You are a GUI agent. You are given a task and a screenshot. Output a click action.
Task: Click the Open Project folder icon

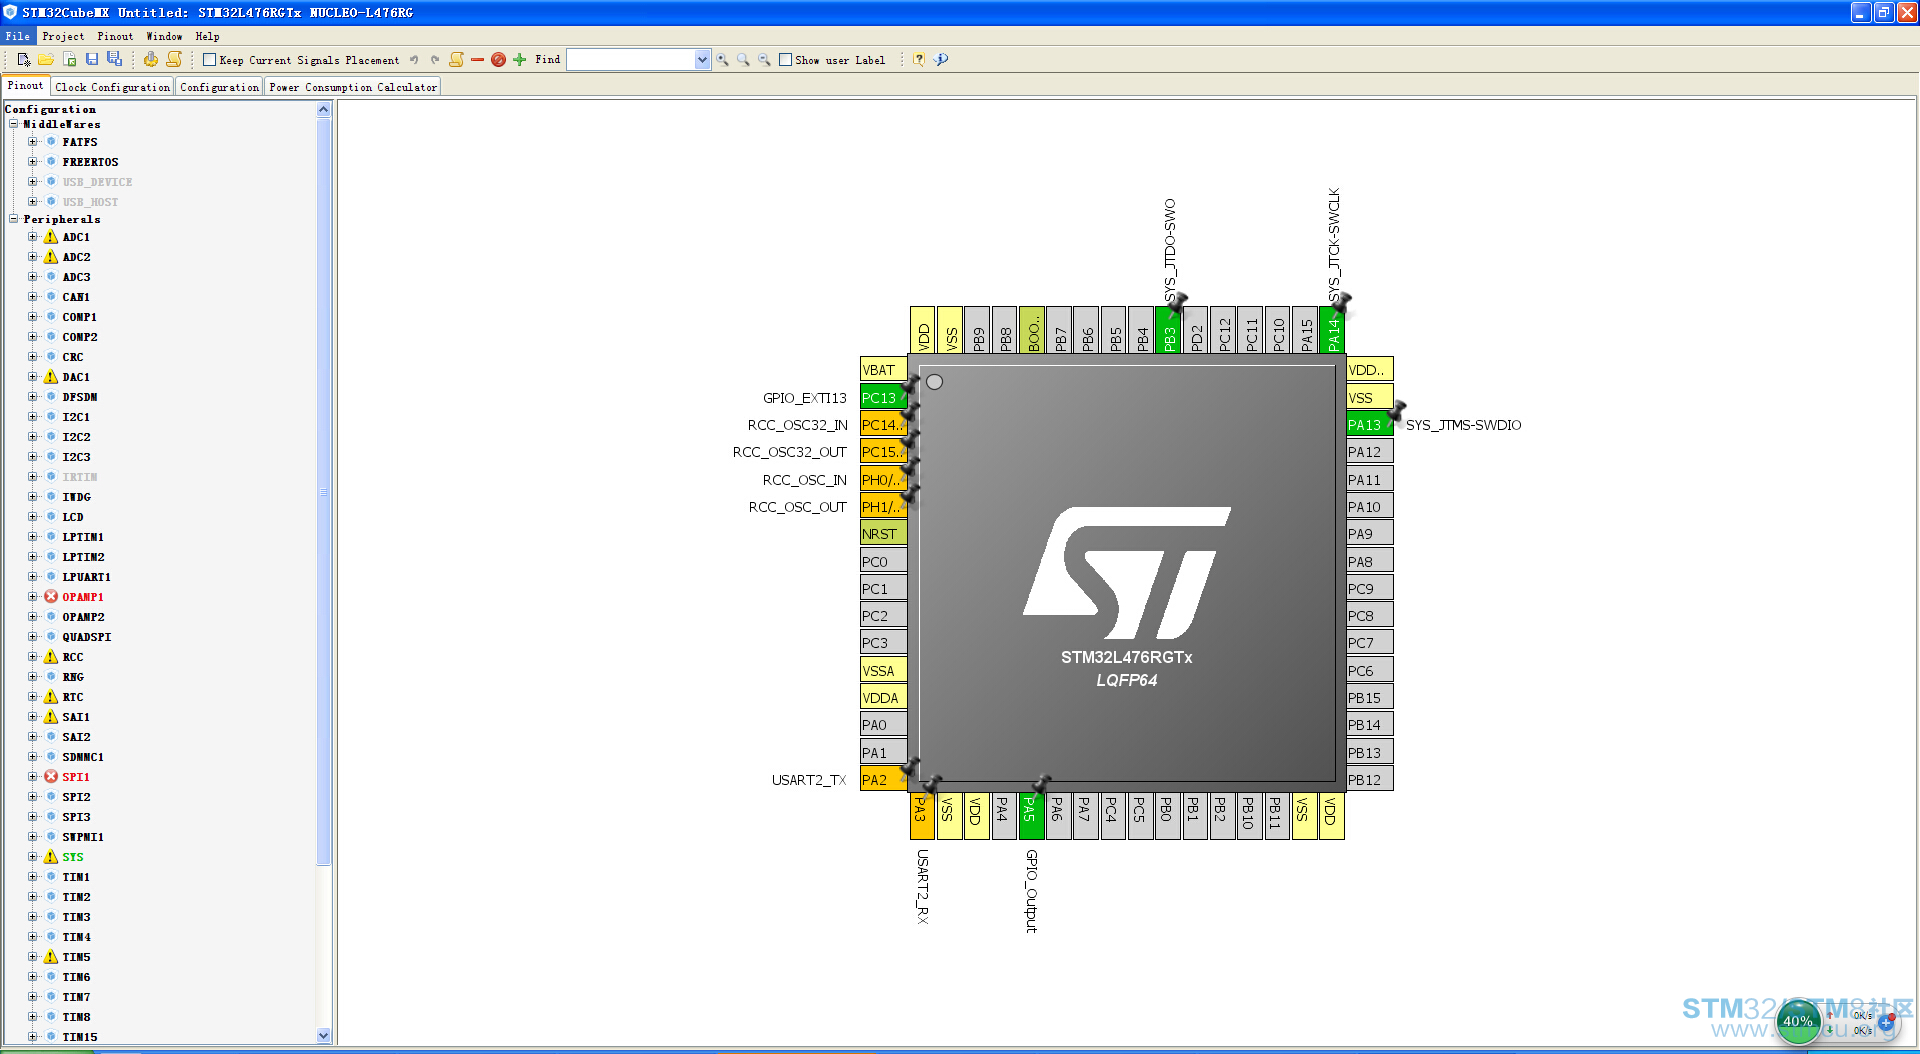[46, 60]
